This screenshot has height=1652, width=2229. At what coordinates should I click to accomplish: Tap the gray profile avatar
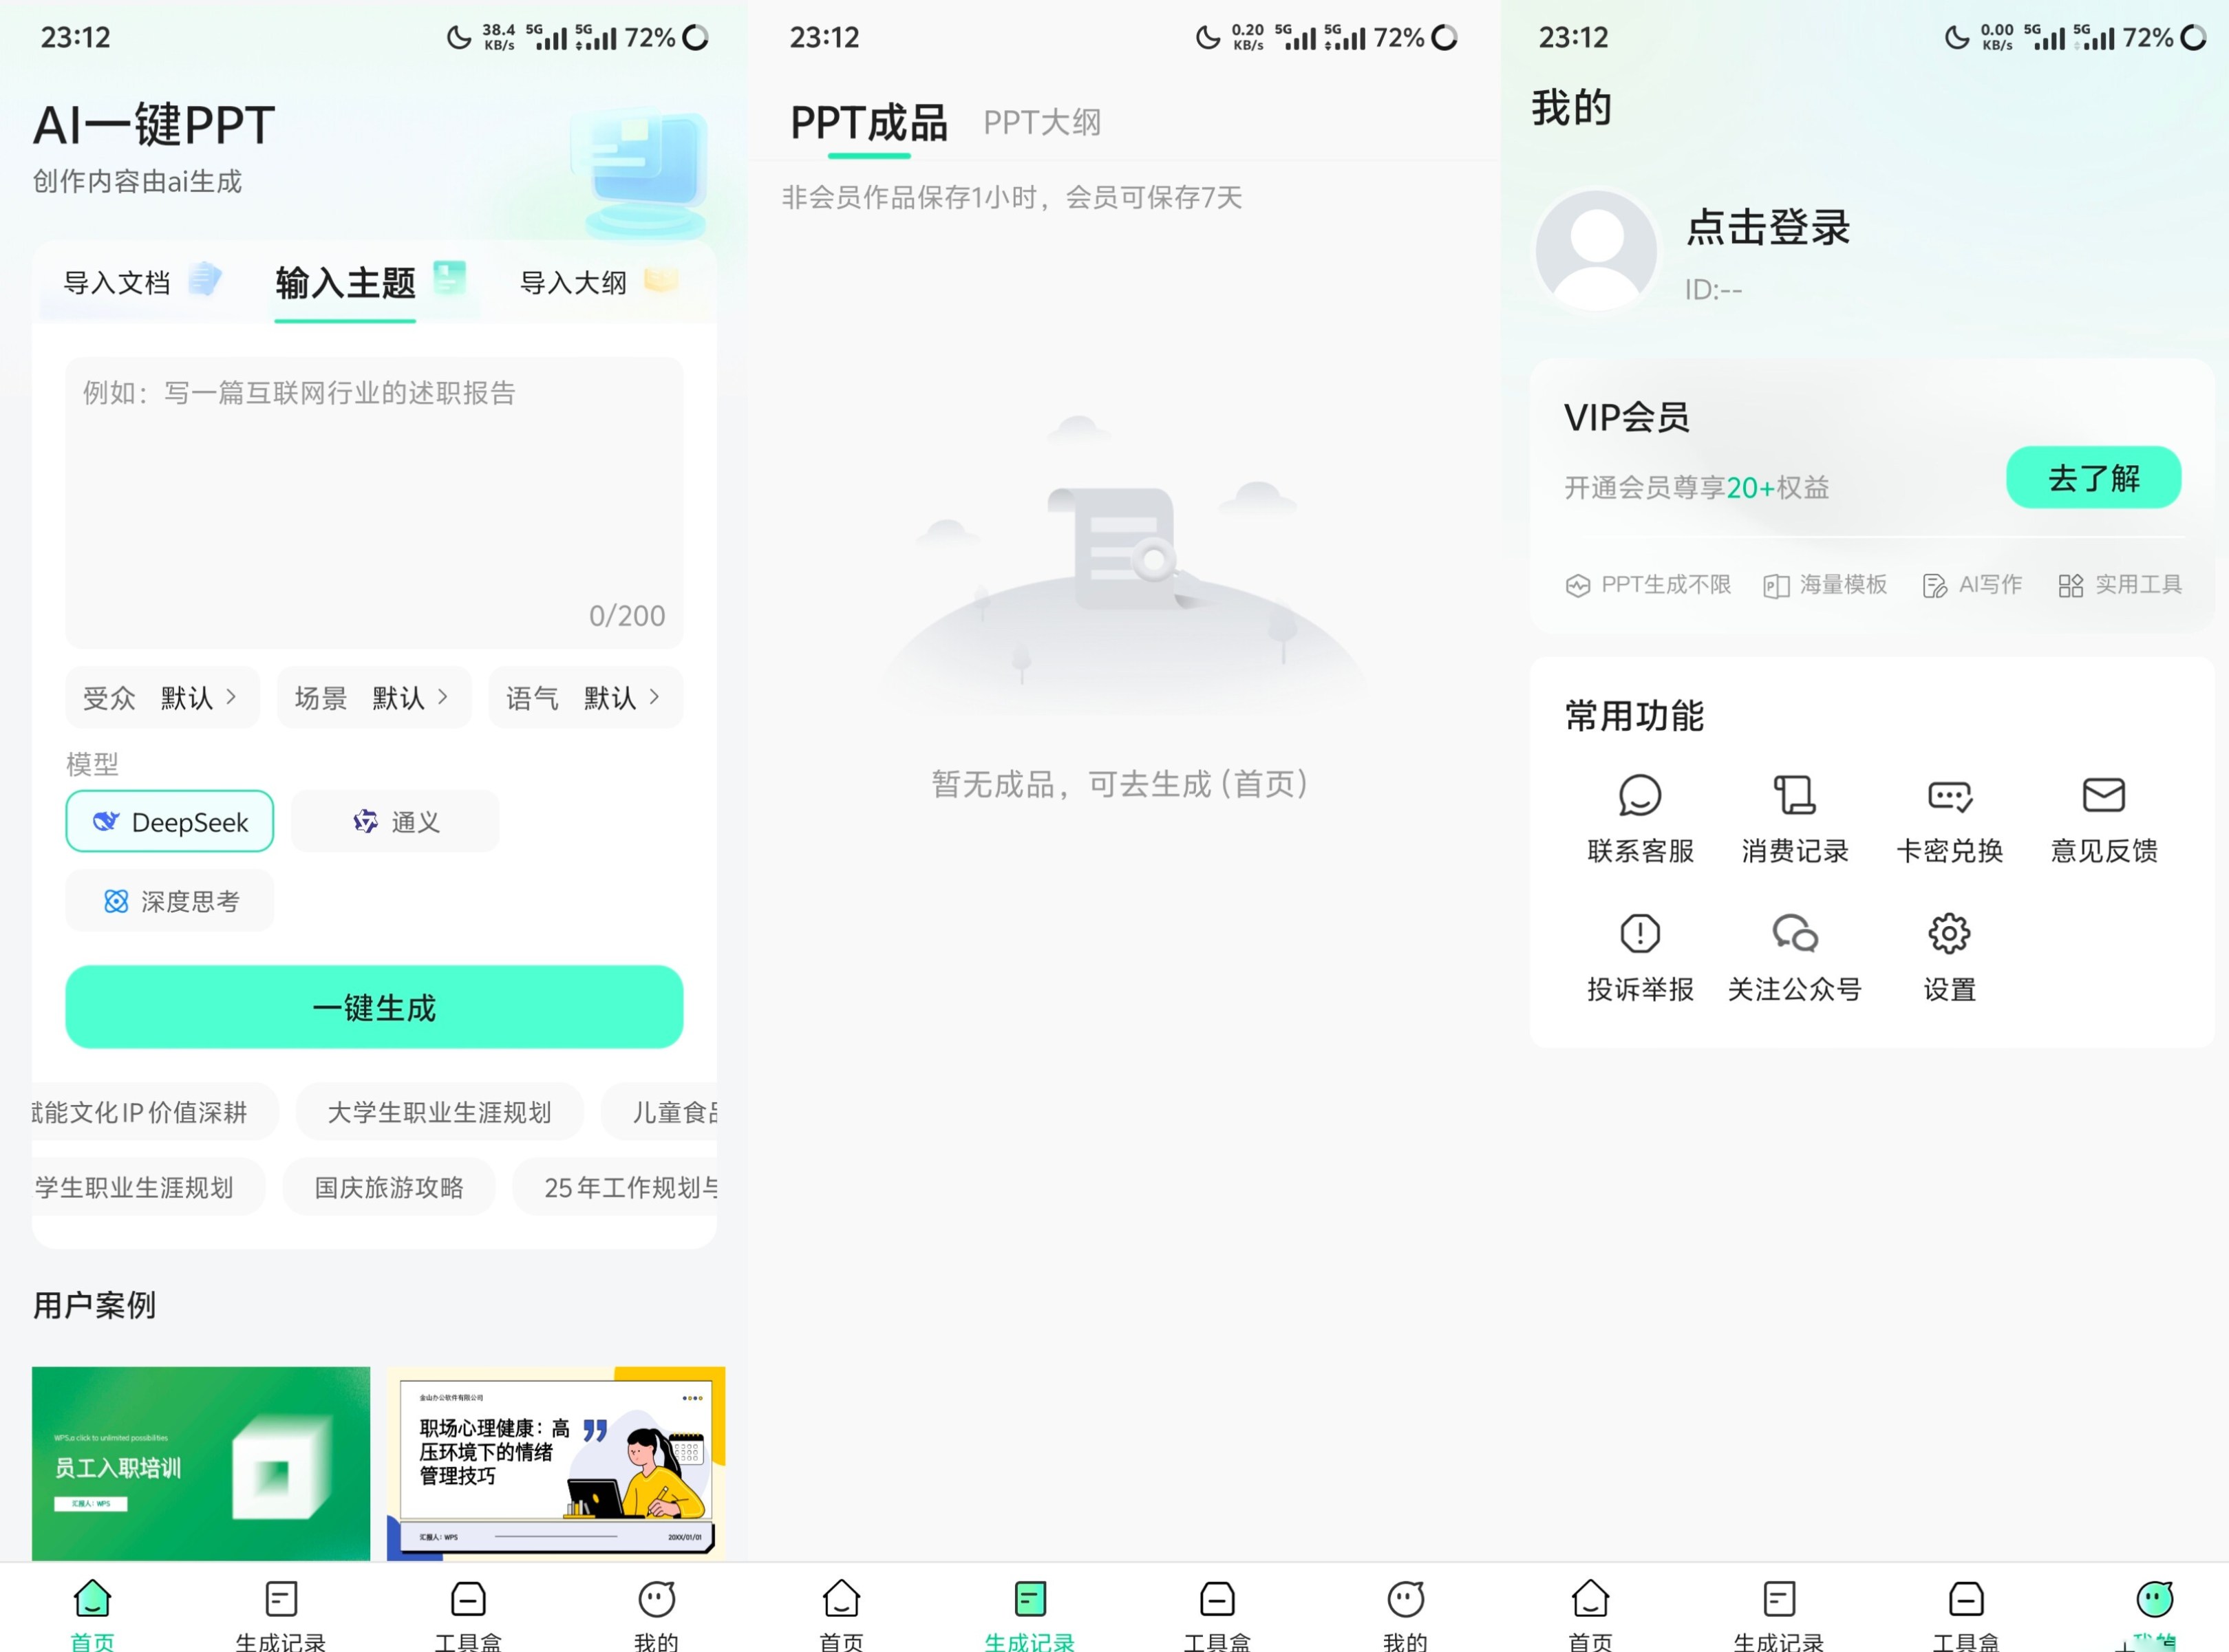[1596, 250]
